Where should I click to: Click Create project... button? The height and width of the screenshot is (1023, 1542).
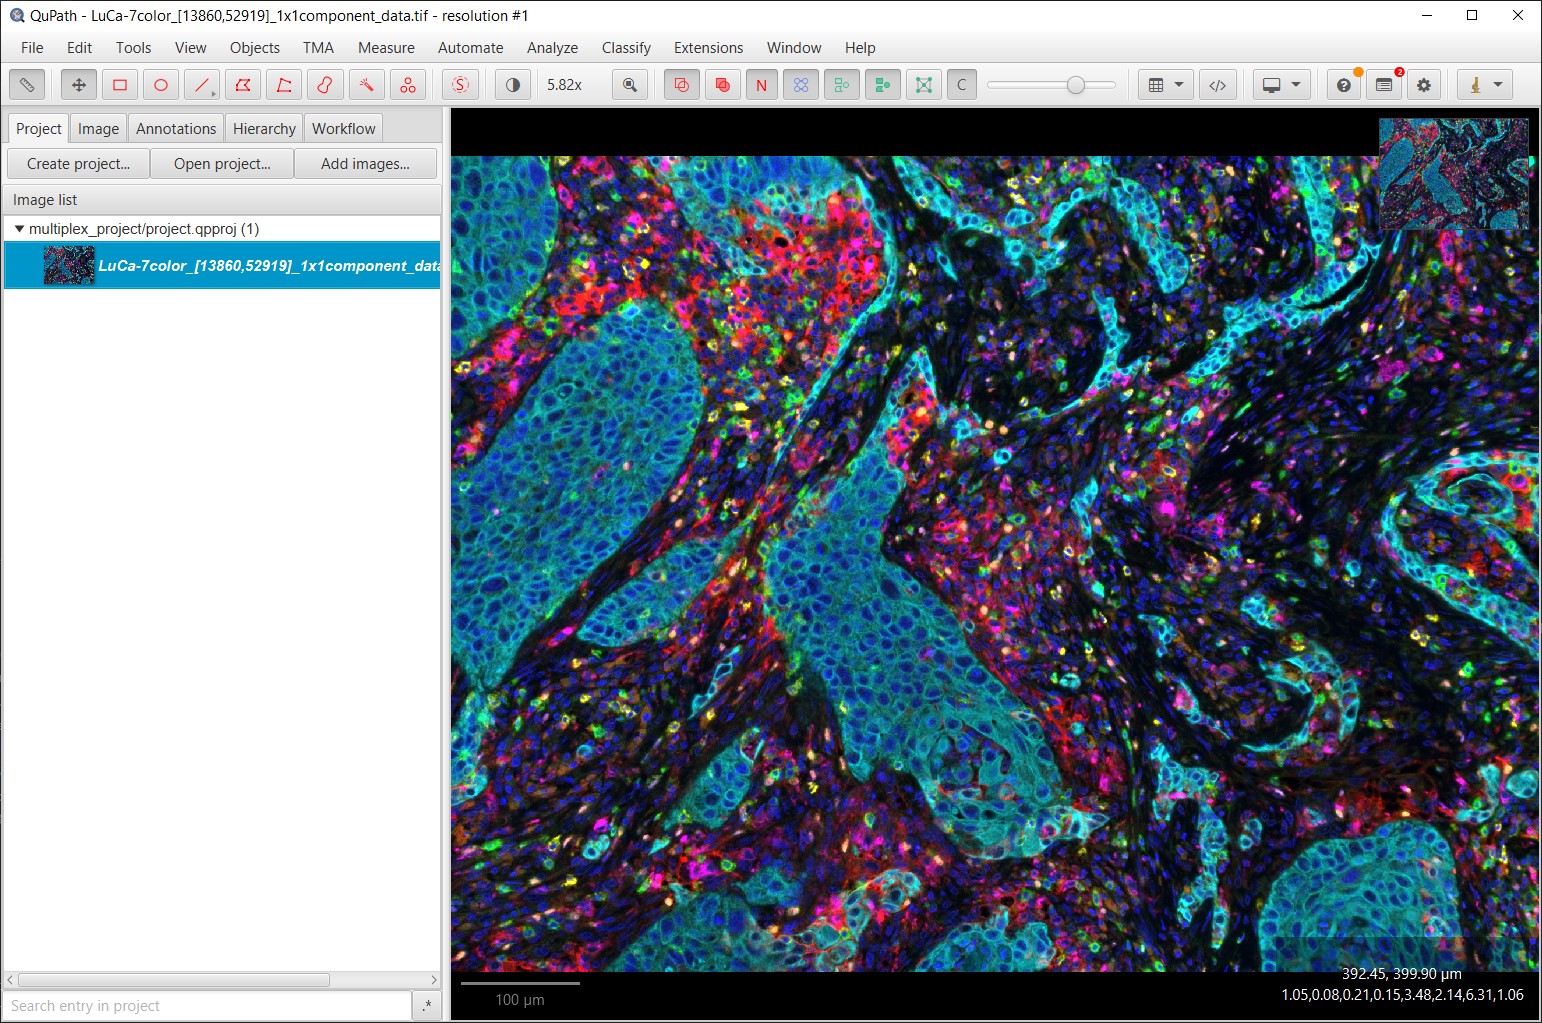(78, 163)
